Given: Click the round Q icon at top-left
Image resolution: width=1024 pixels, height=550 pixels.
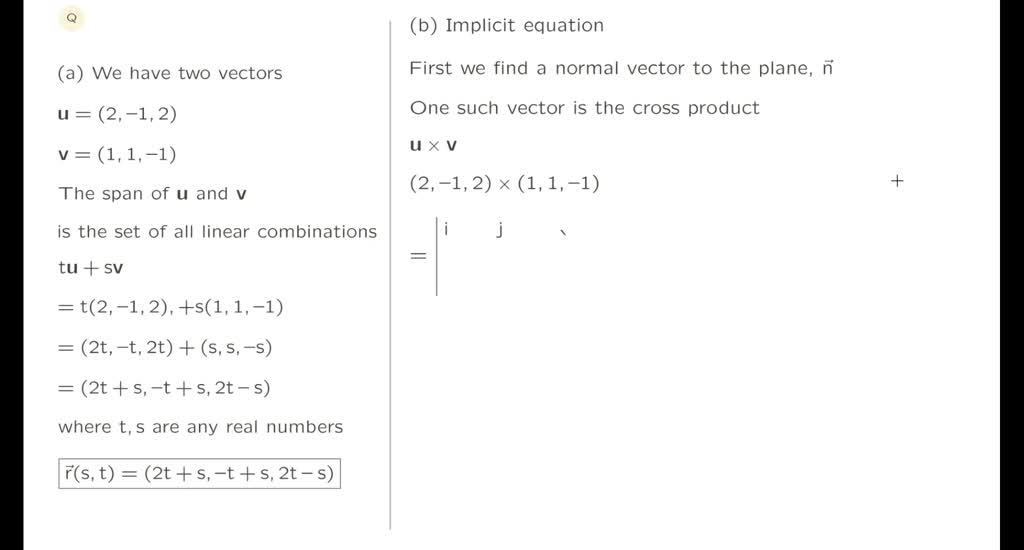Looking at the screenshot, I should [72, 18].
